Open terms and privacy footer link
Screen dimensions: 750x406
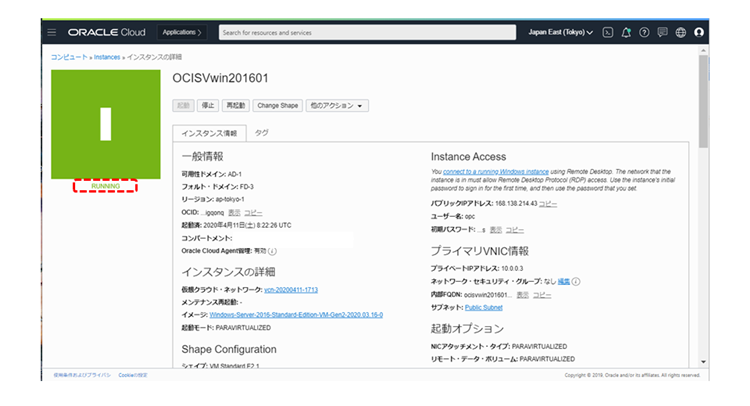(x=82, y=375)
